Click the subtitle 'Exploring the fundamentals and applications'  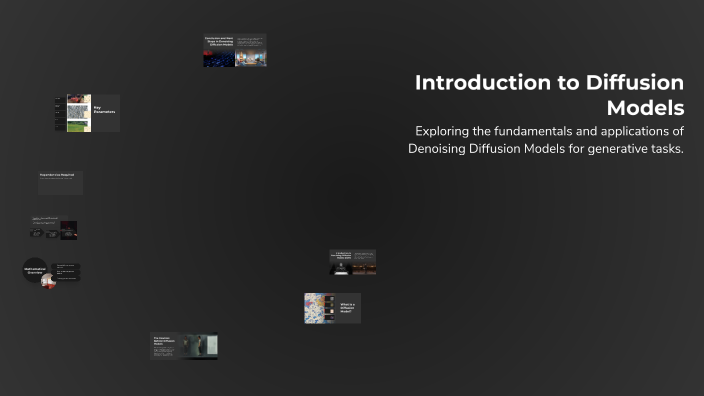[546, 140]
